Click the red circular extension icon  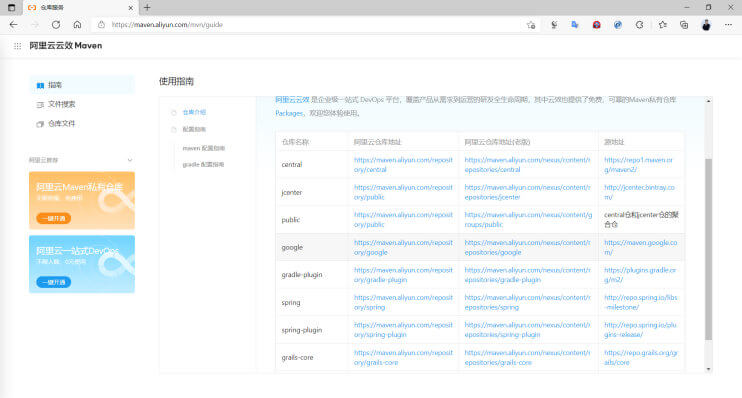596,25
